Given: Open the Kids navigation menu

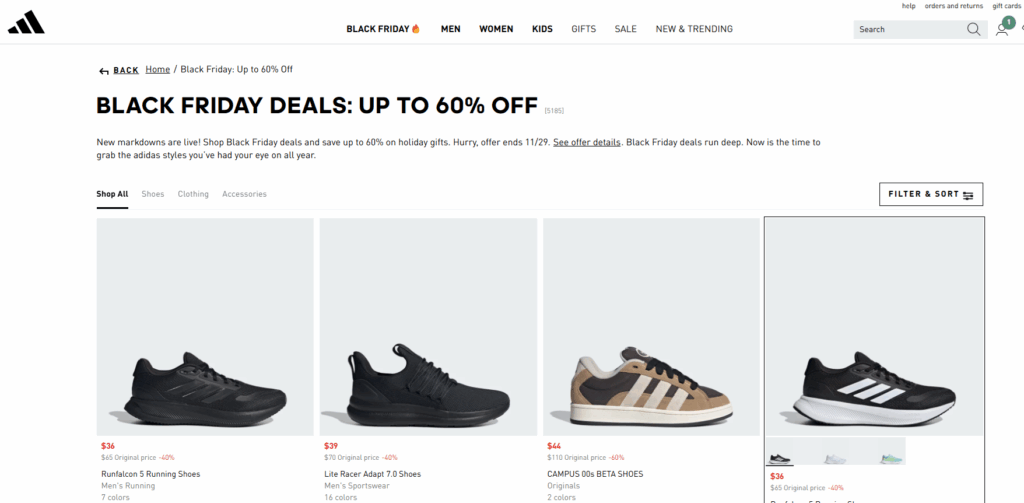Looking at the screenshot, I should [542, 29].
